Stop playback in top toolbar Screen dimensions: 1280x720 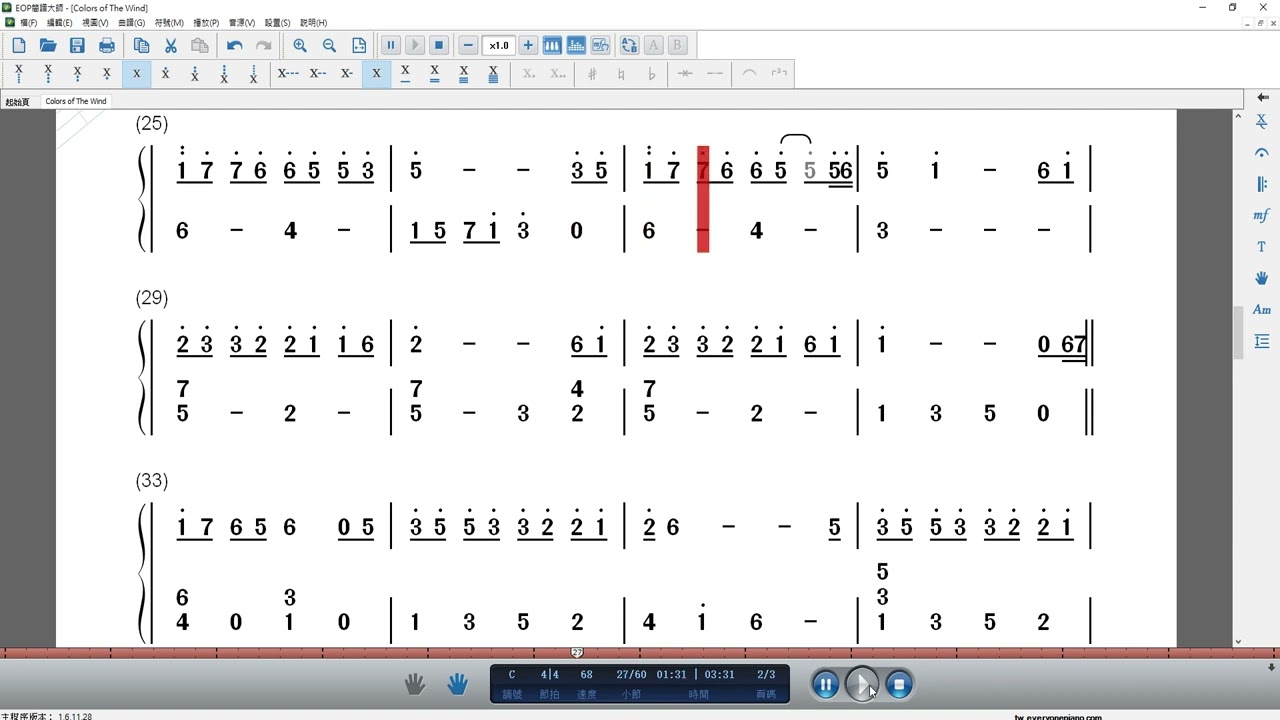(439, 45)
